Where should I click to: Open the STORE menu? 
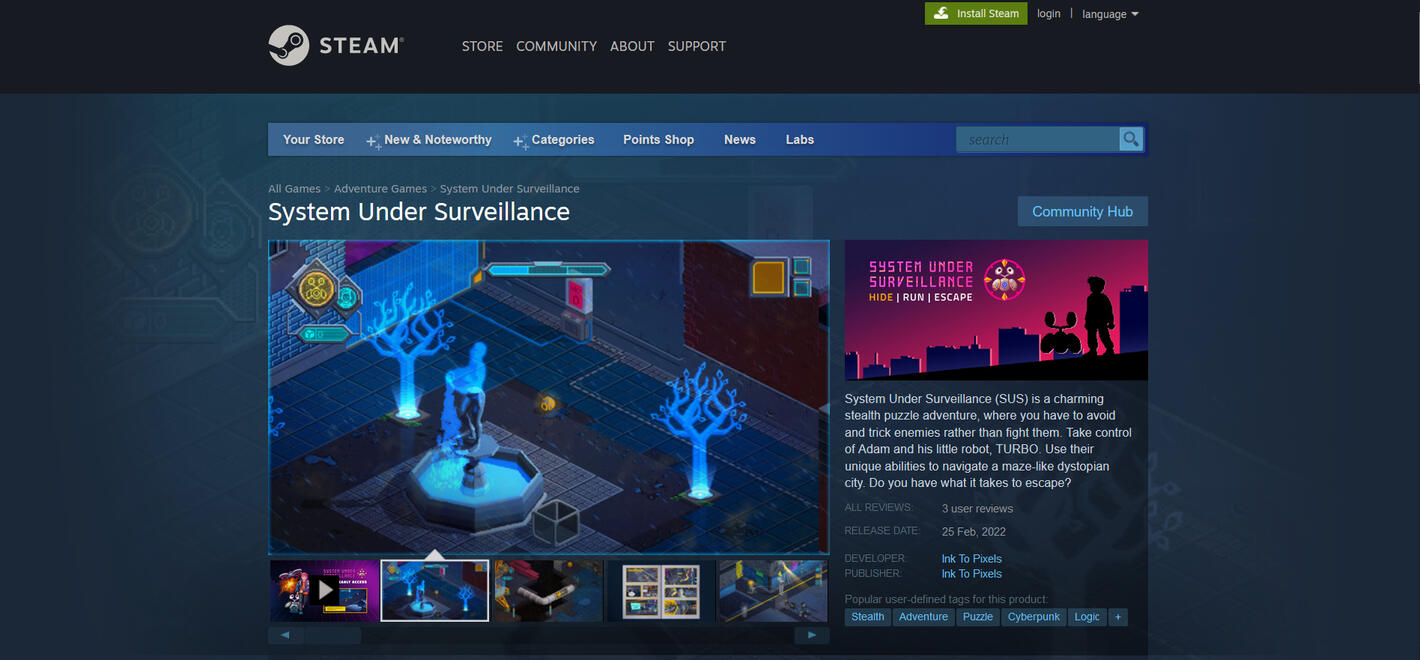(x=482, y=46)
